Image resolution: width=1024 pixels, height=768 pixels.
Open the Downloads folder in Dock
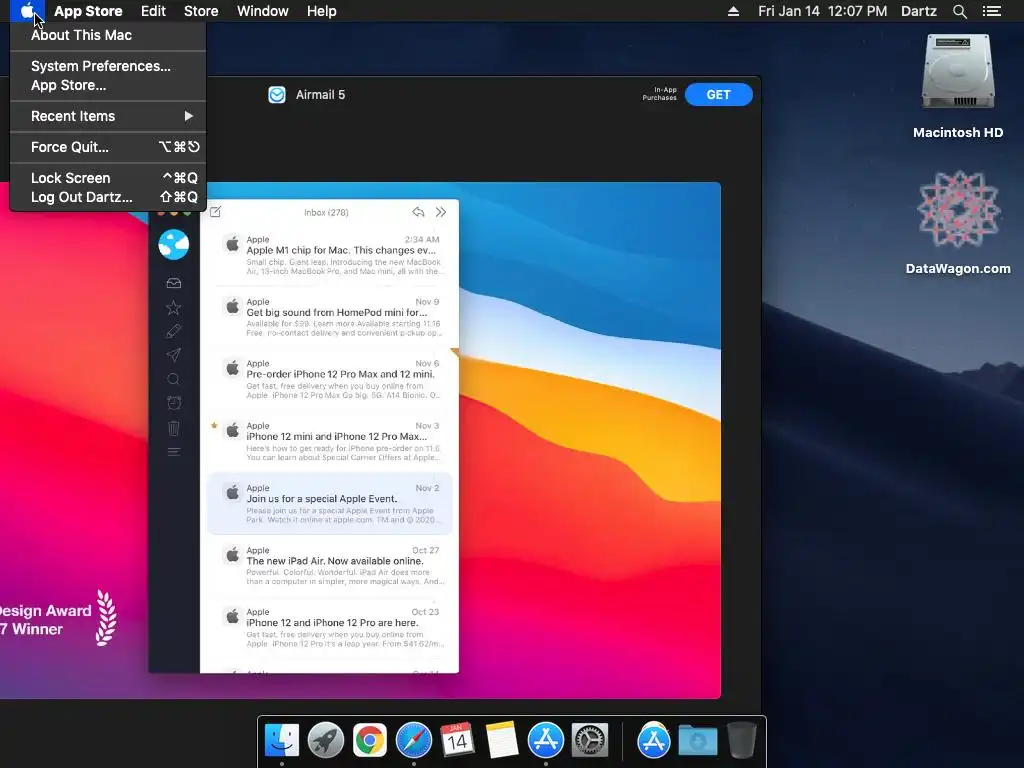697,741
